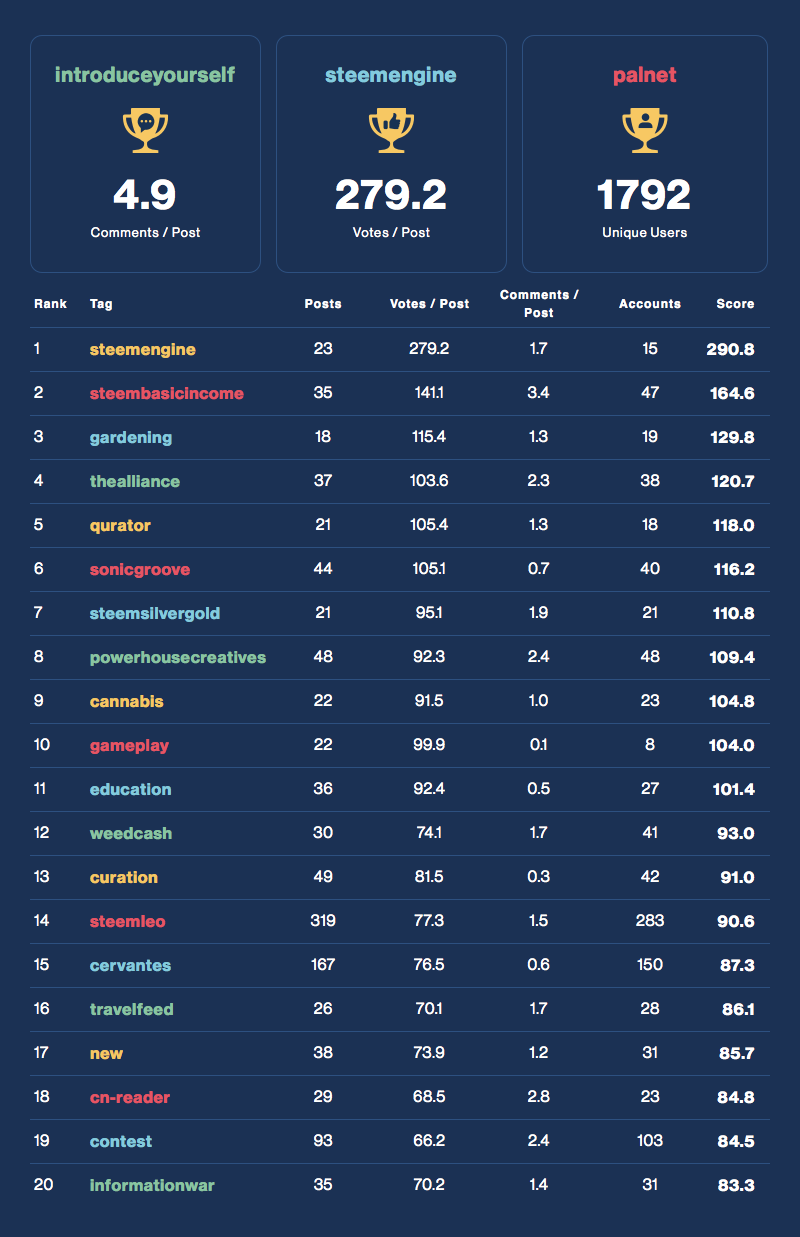Select comments value 2.4 in powerhousecreatives row

(538, 657)
